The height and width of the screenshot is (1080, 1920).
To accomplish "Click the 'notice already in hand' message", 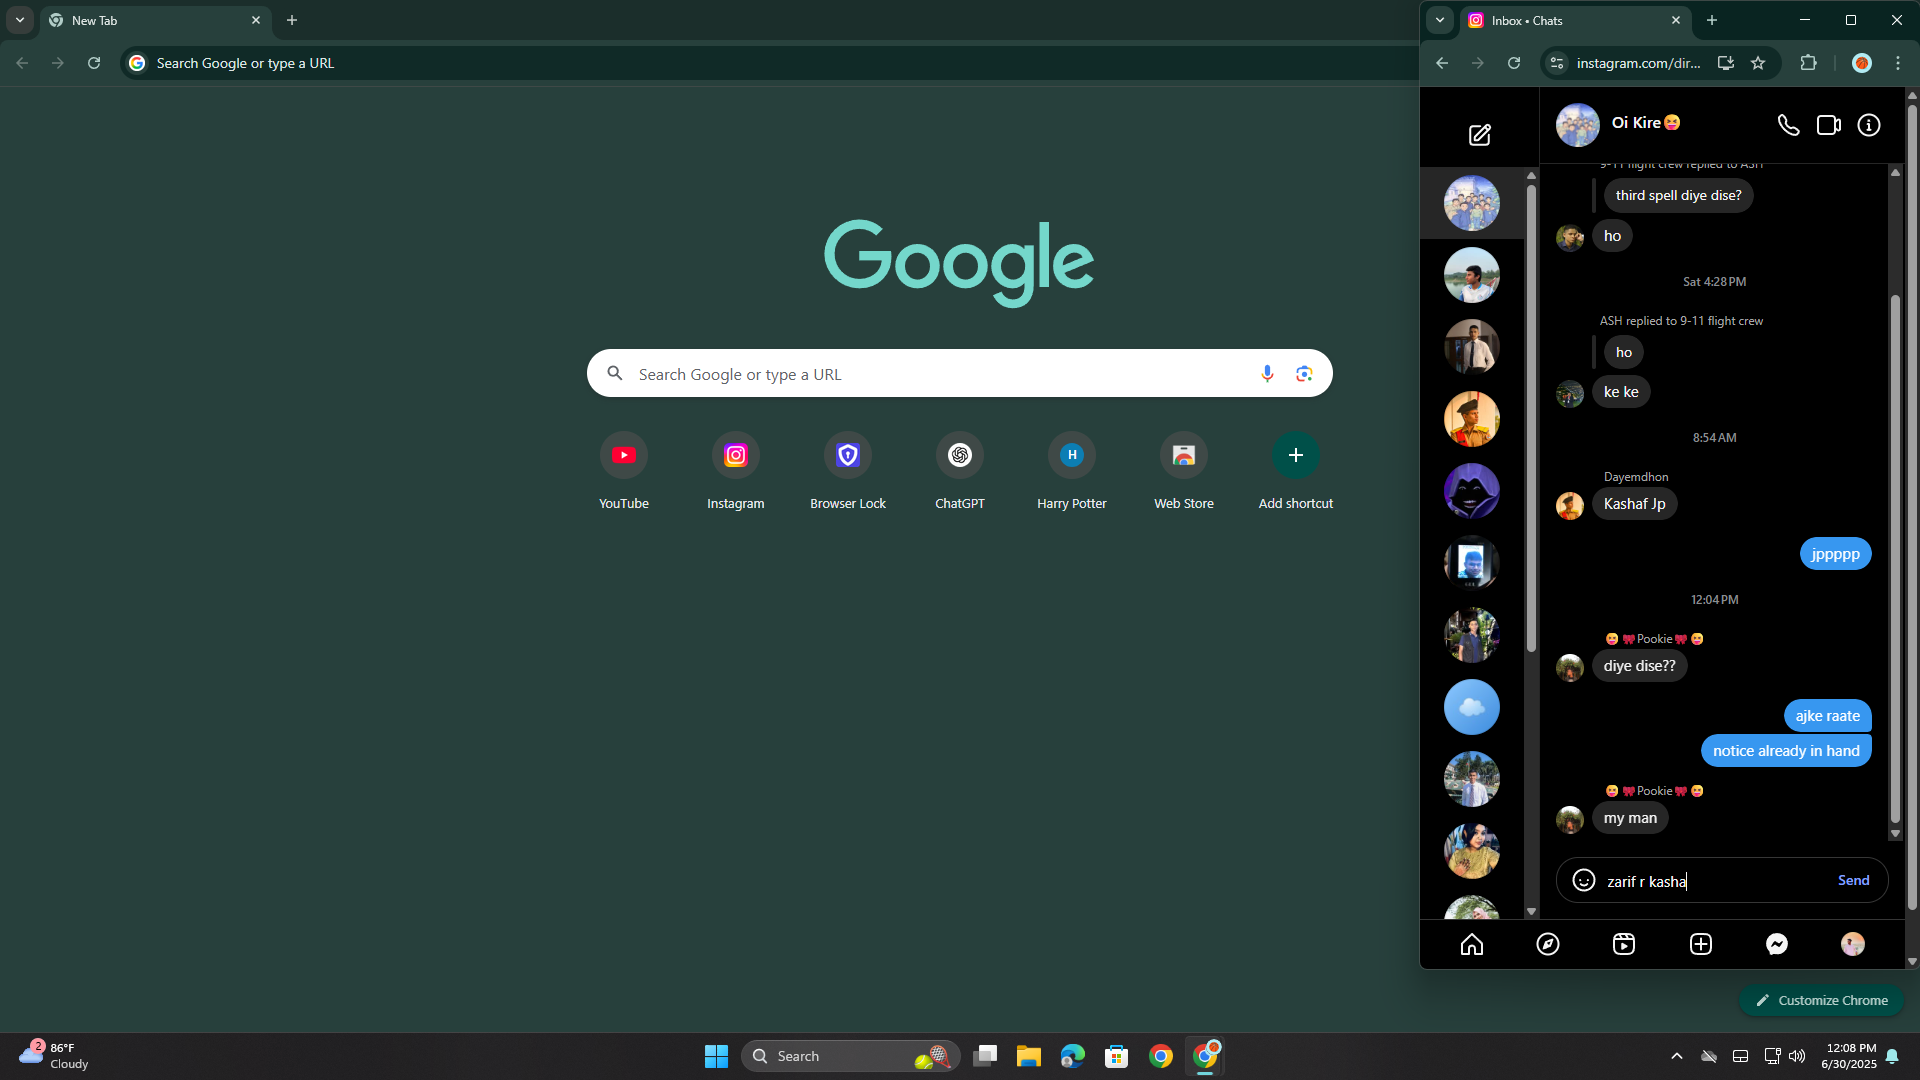I will (x=1786, y=751).
